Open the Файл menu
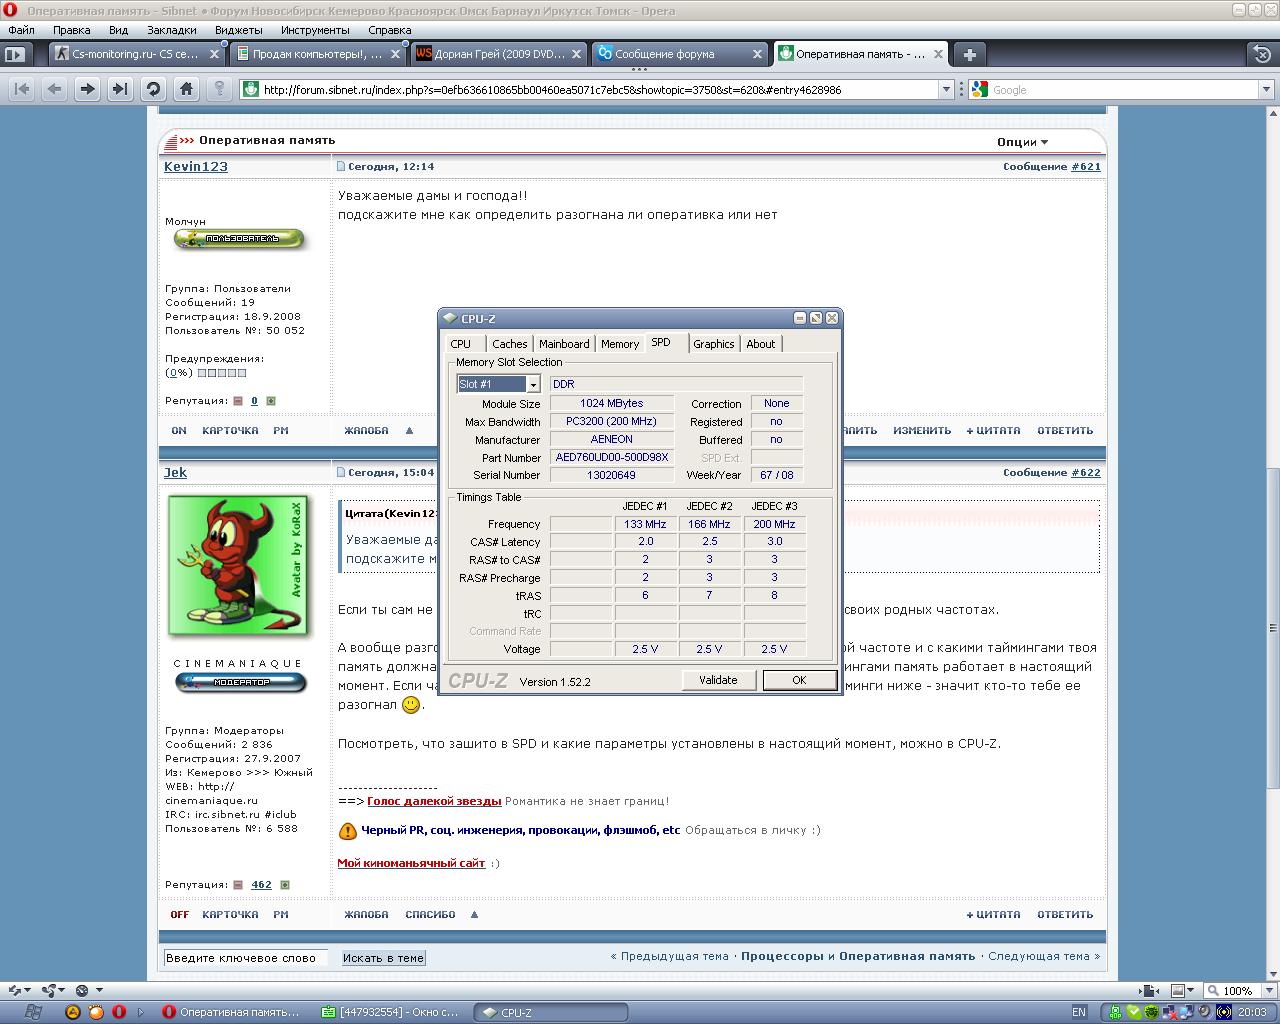 [21, 30]
